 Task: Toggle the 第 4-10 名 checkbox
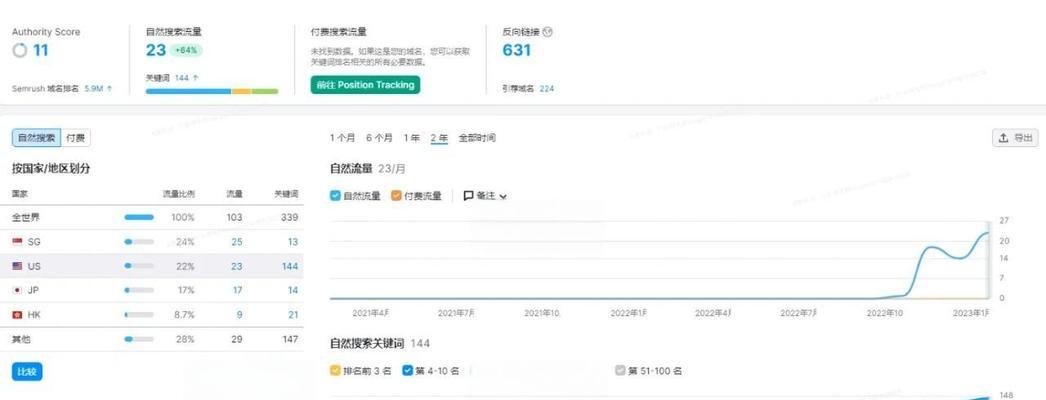tap(408, 371)
